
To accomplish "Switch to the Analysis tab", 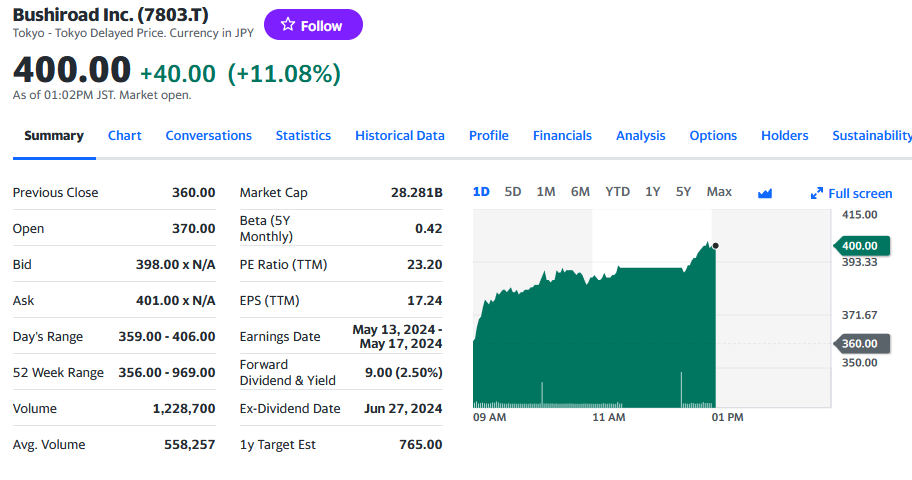I will [x=640, y=136].
